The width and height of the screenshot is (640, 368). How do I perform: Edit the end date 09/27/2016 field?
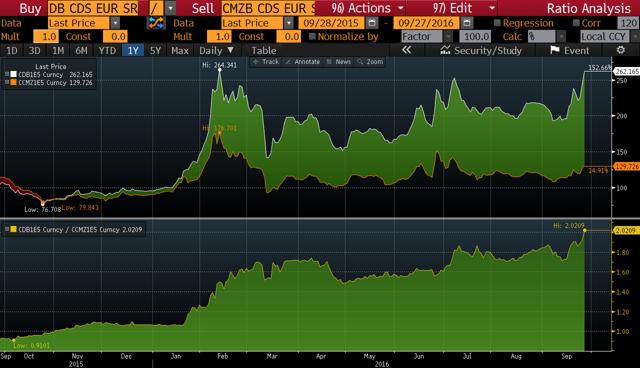426,23
